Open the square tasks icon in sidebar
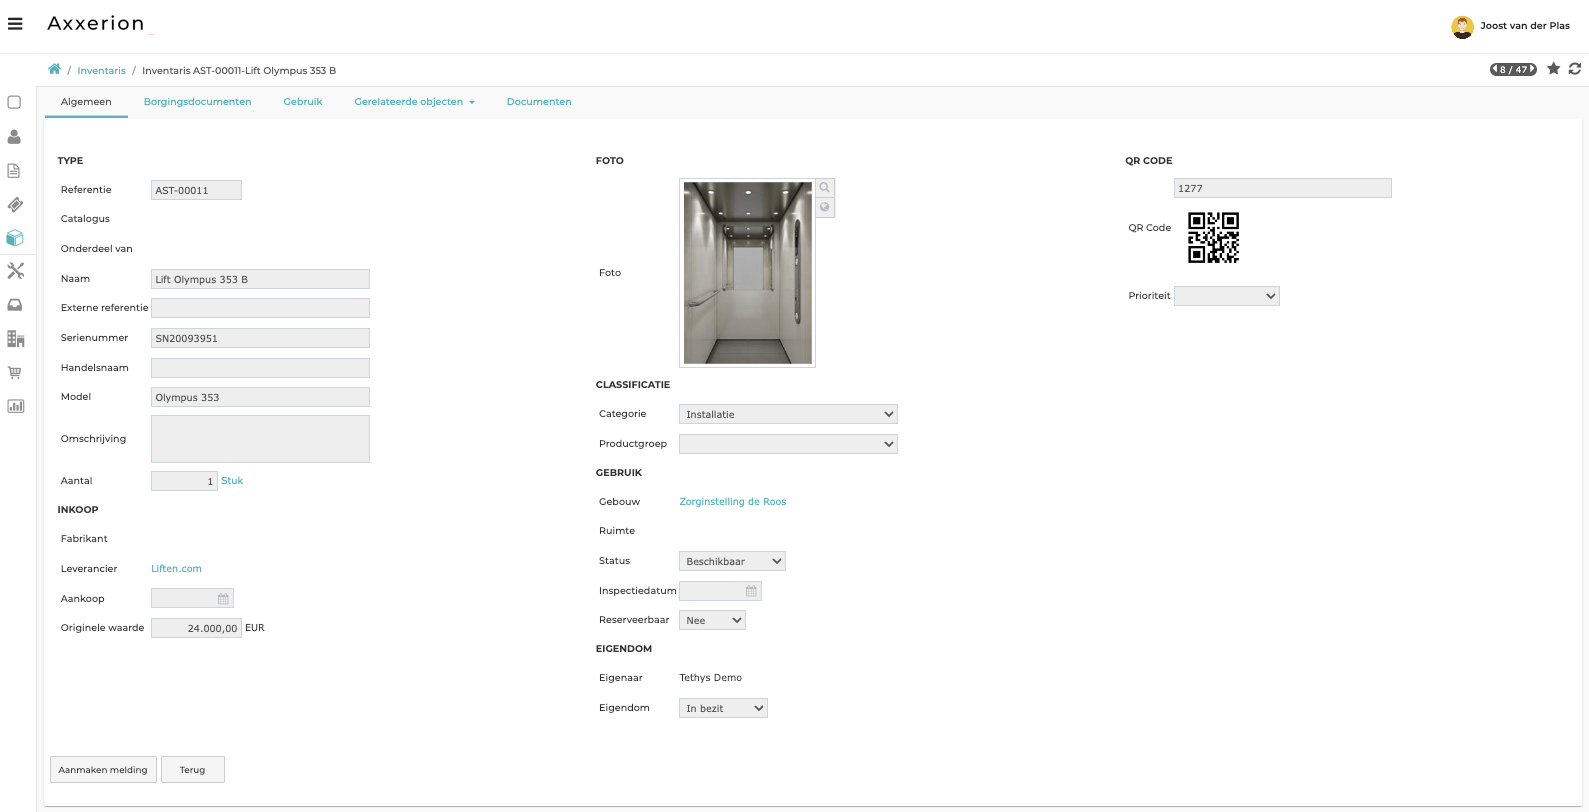 pyautogui.click(x=14, y=102)
